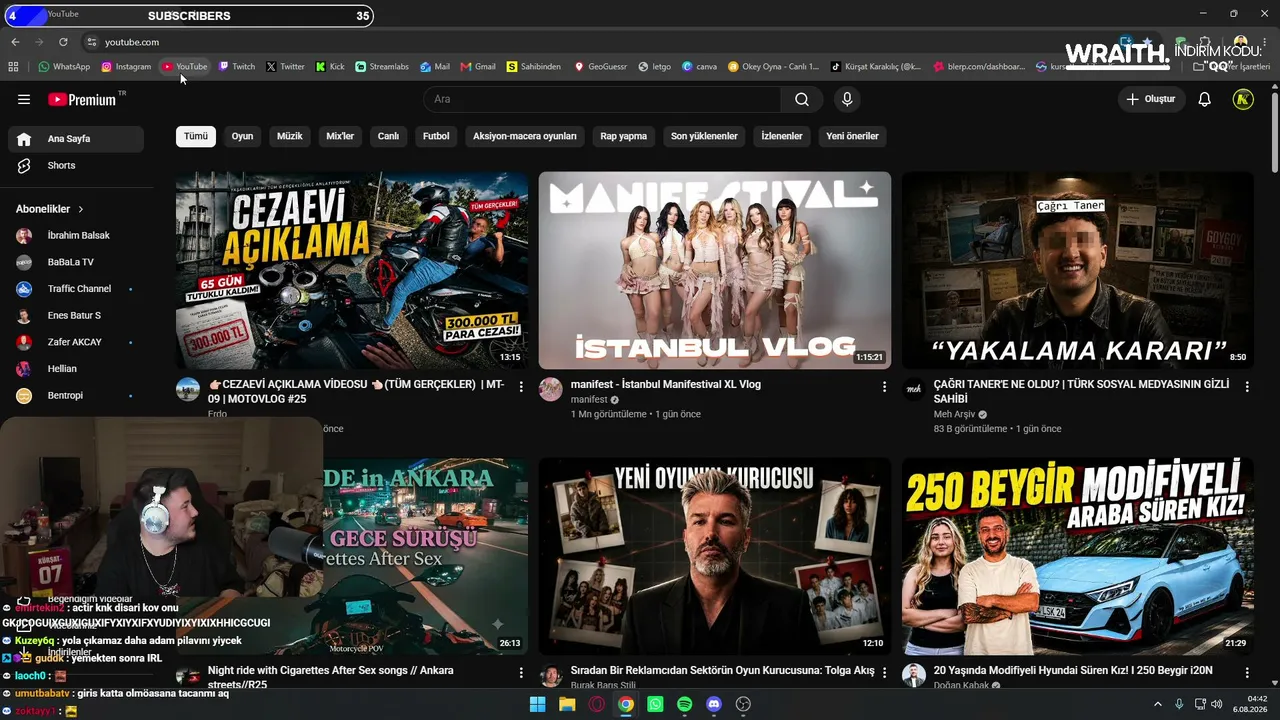Launch File Explorer from the taskbar
Screen dimensions: 1280x720
point(567,704)
